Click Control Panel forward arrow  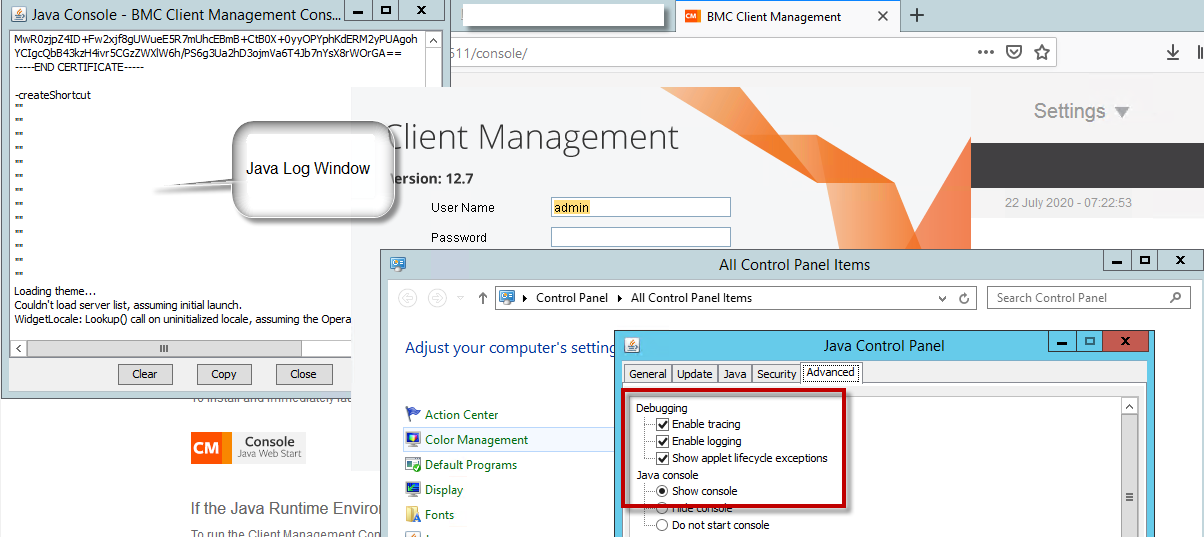pos(437,298)
